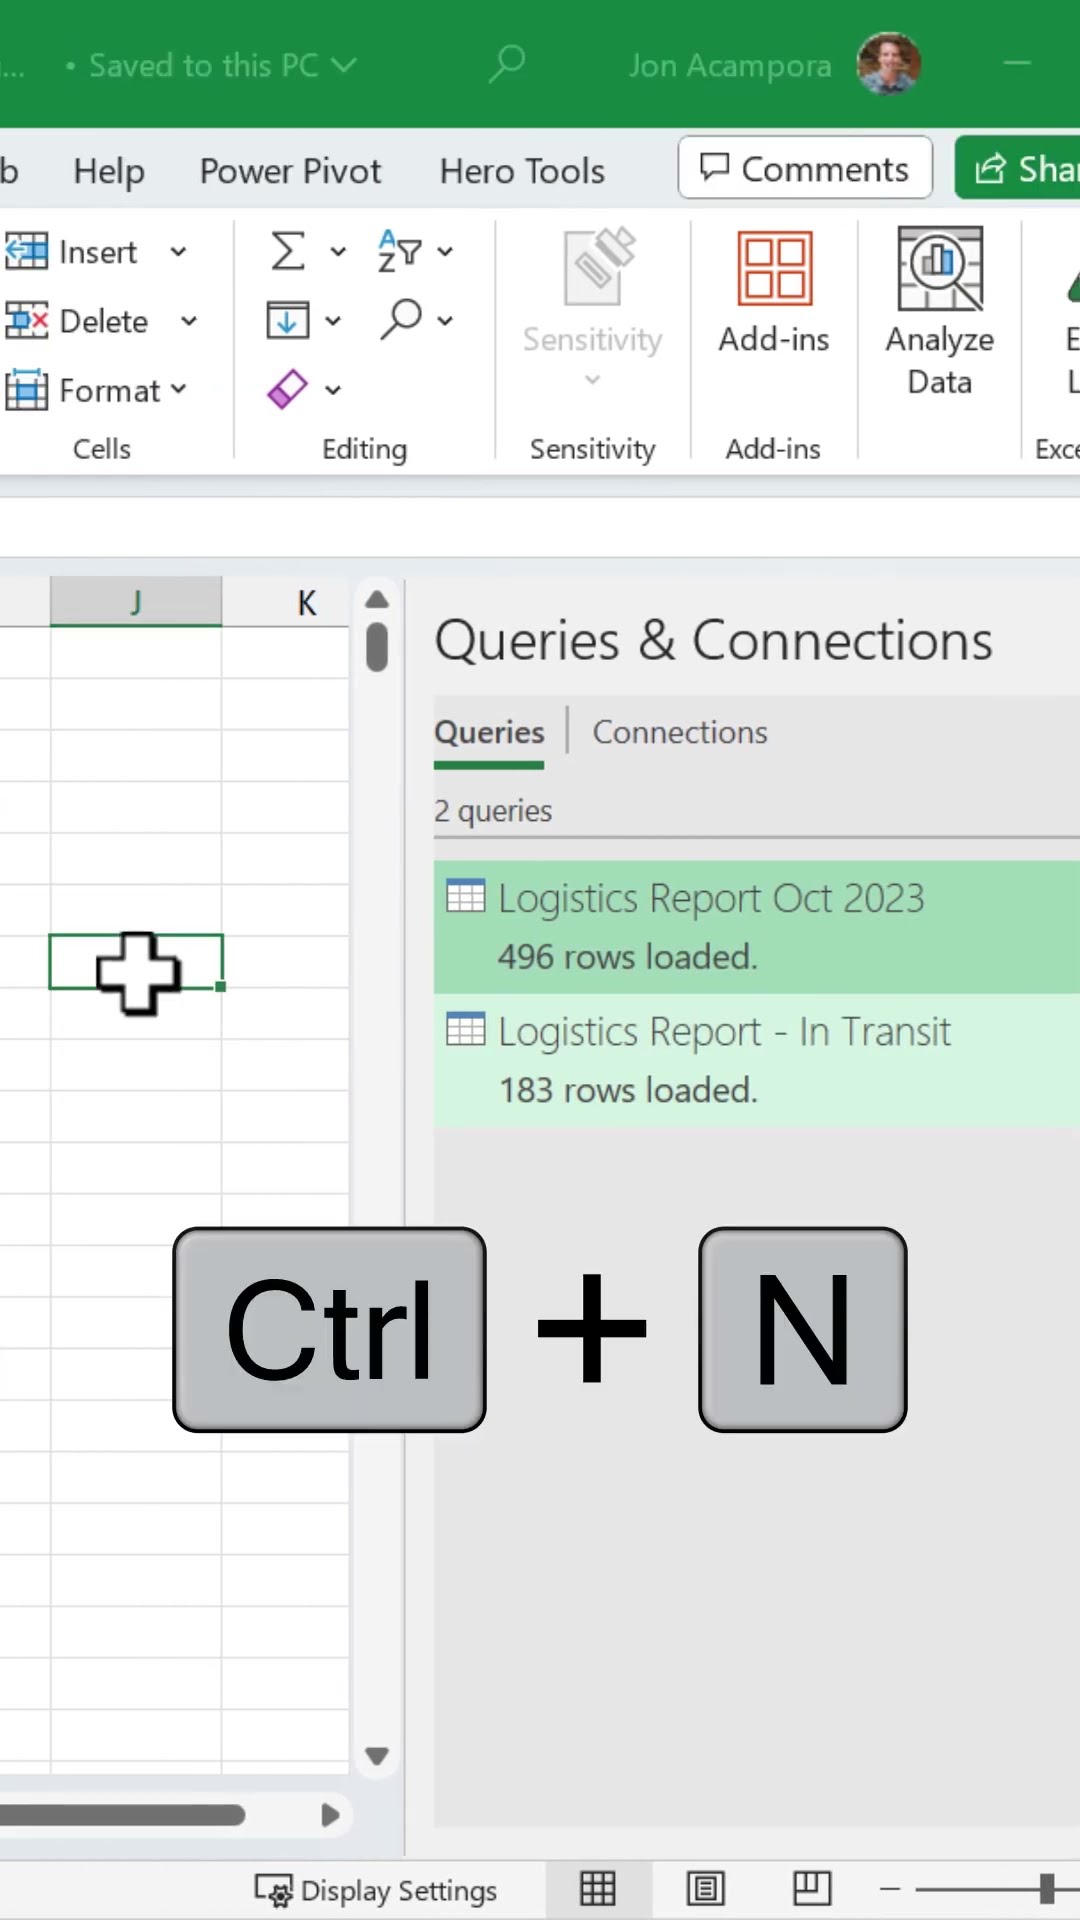The image size is (1080, 1920).
Task: Click the Clear eraser icon
Action: point(288,389)
